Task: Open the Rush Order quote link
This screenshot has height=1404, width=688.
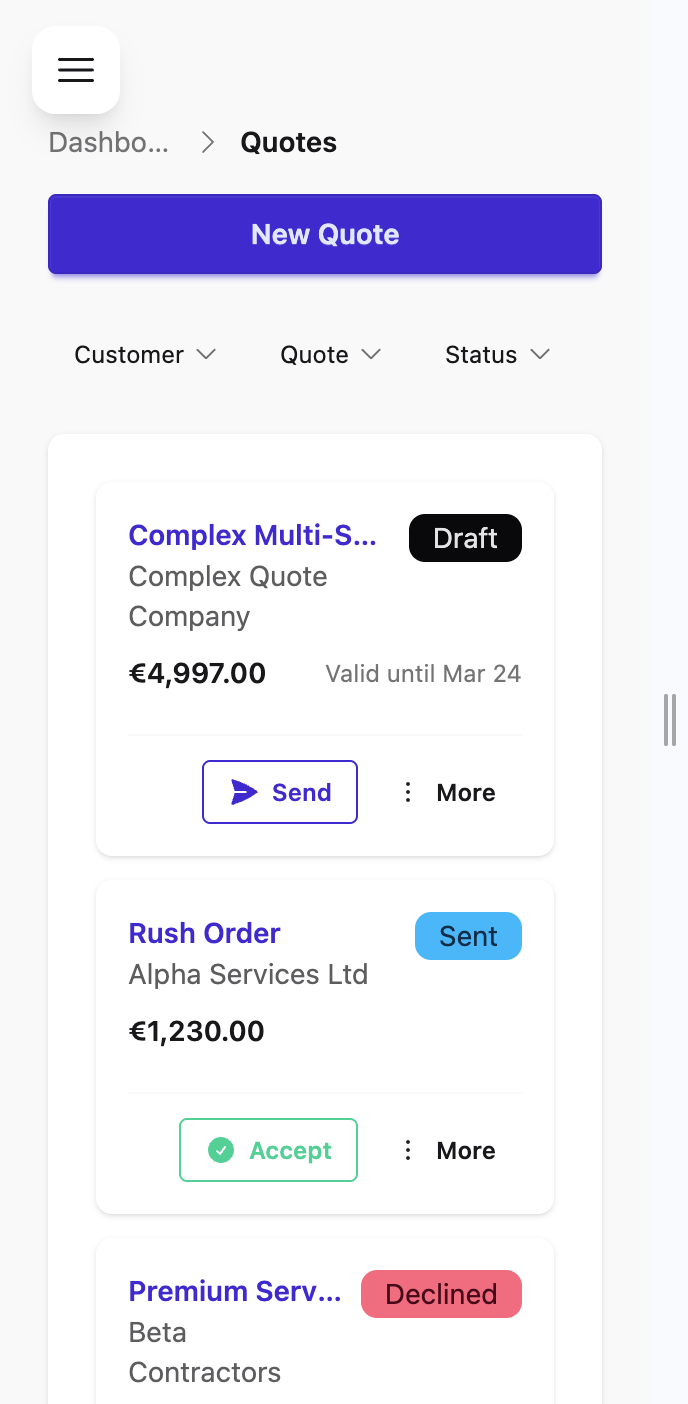Action: pyautogui.click(x=204, y=933)
